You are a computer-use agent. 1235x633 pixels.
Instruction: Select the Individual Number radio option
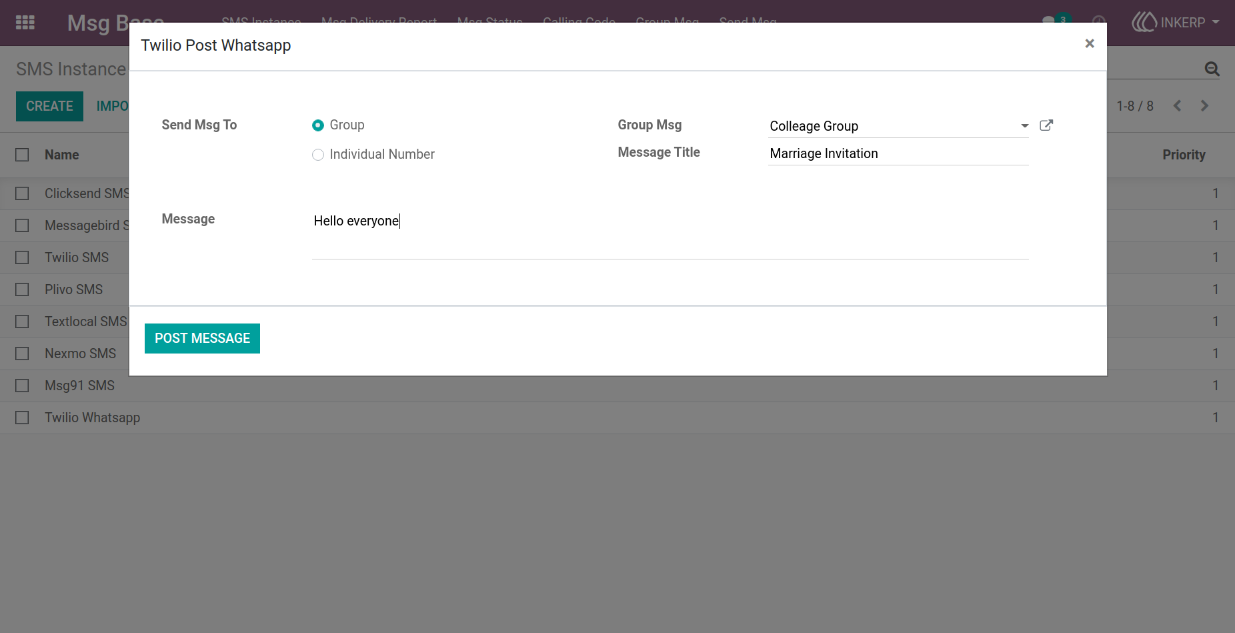(318, 154)
